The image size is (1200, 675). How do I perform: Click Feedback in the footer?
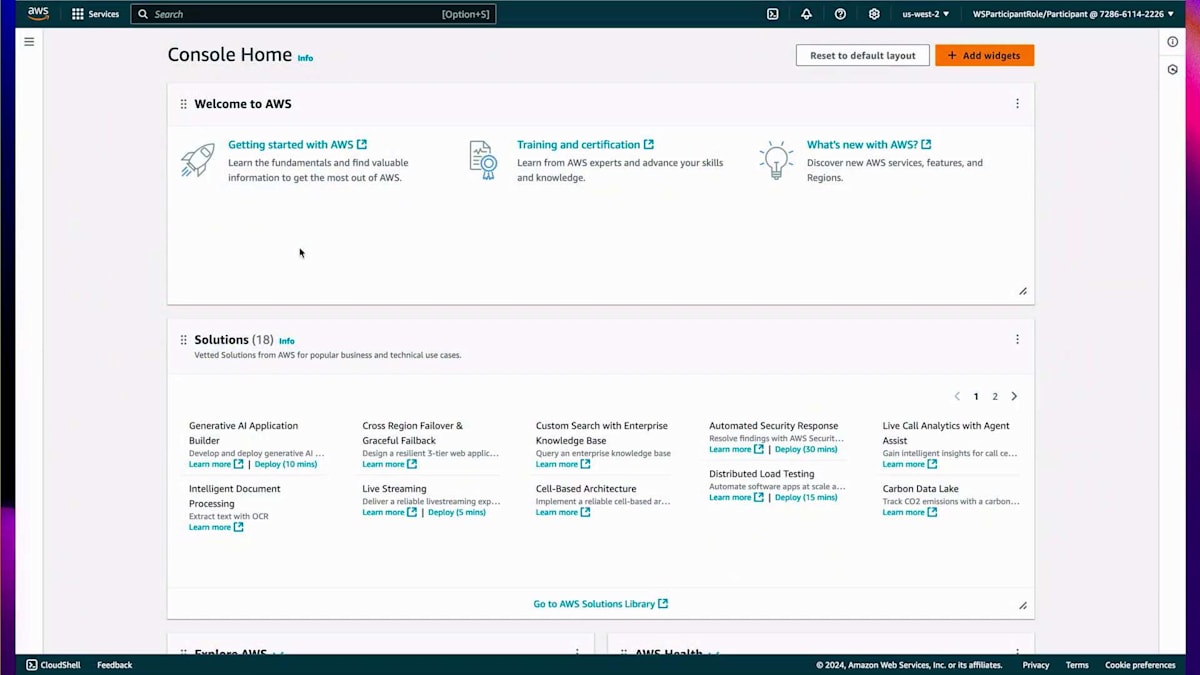tap(115, 665)
